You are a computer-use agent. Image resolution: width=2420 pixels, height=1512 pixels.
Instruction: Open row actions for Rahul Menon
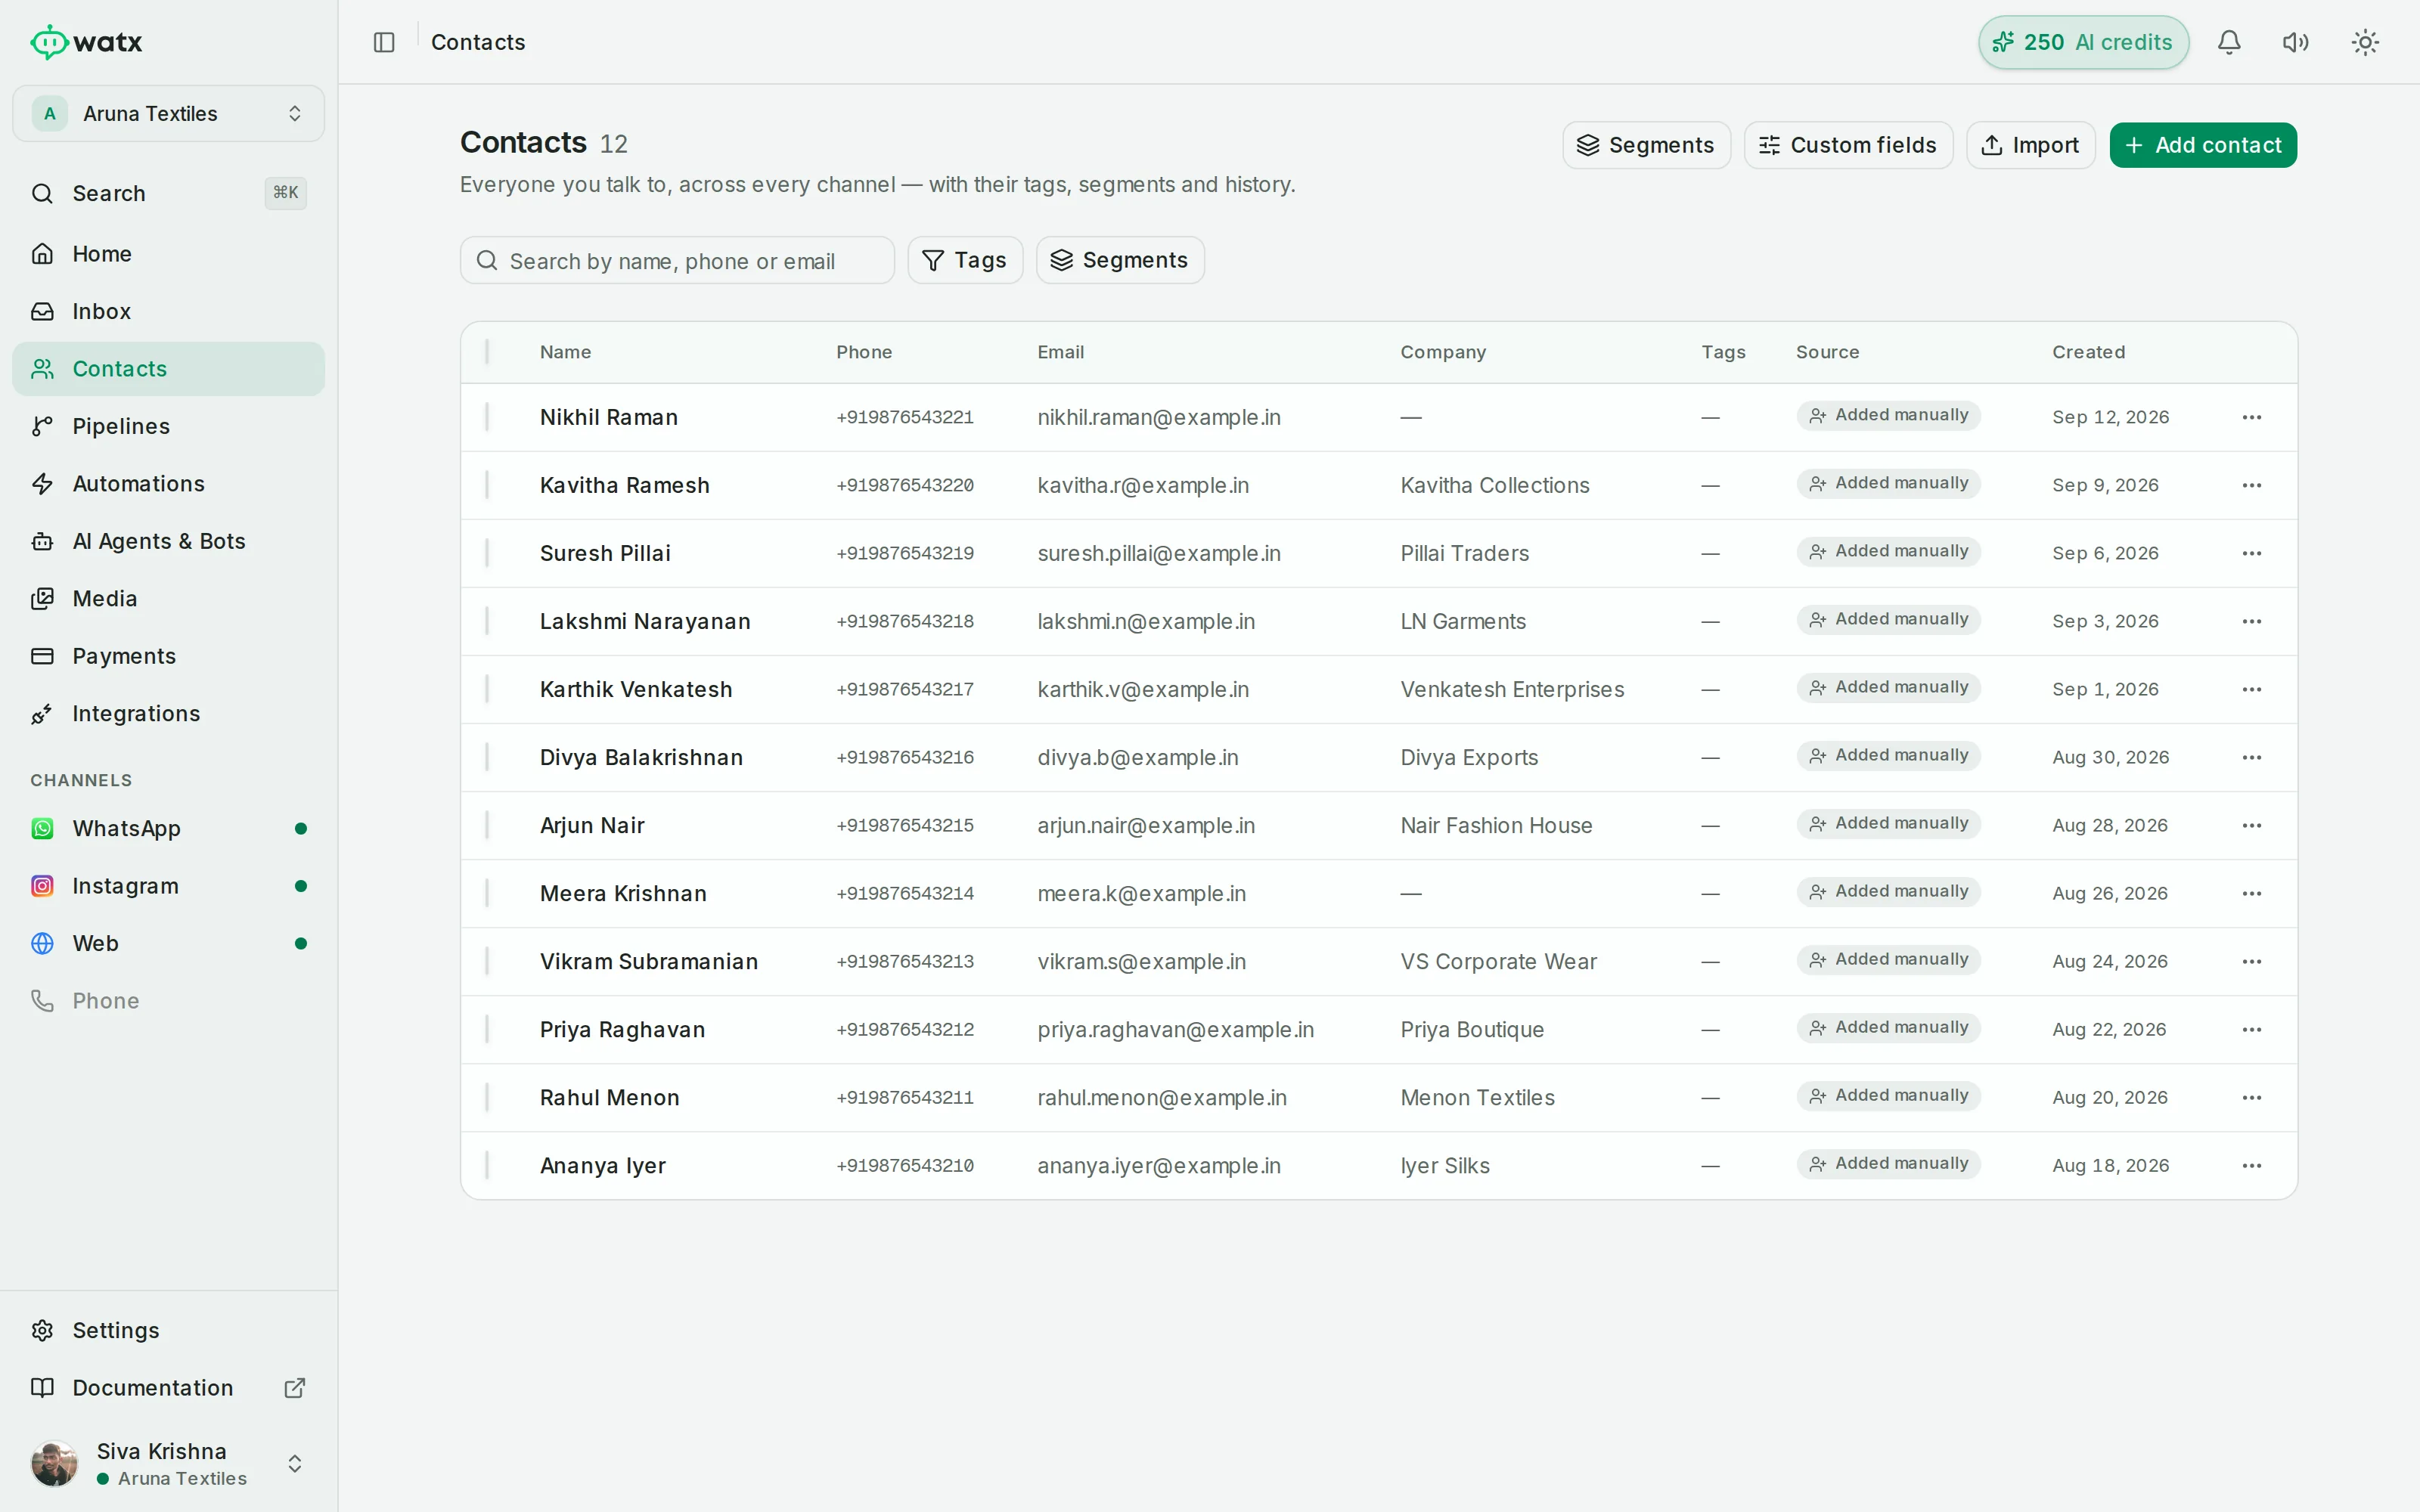pos(2251,1097)
